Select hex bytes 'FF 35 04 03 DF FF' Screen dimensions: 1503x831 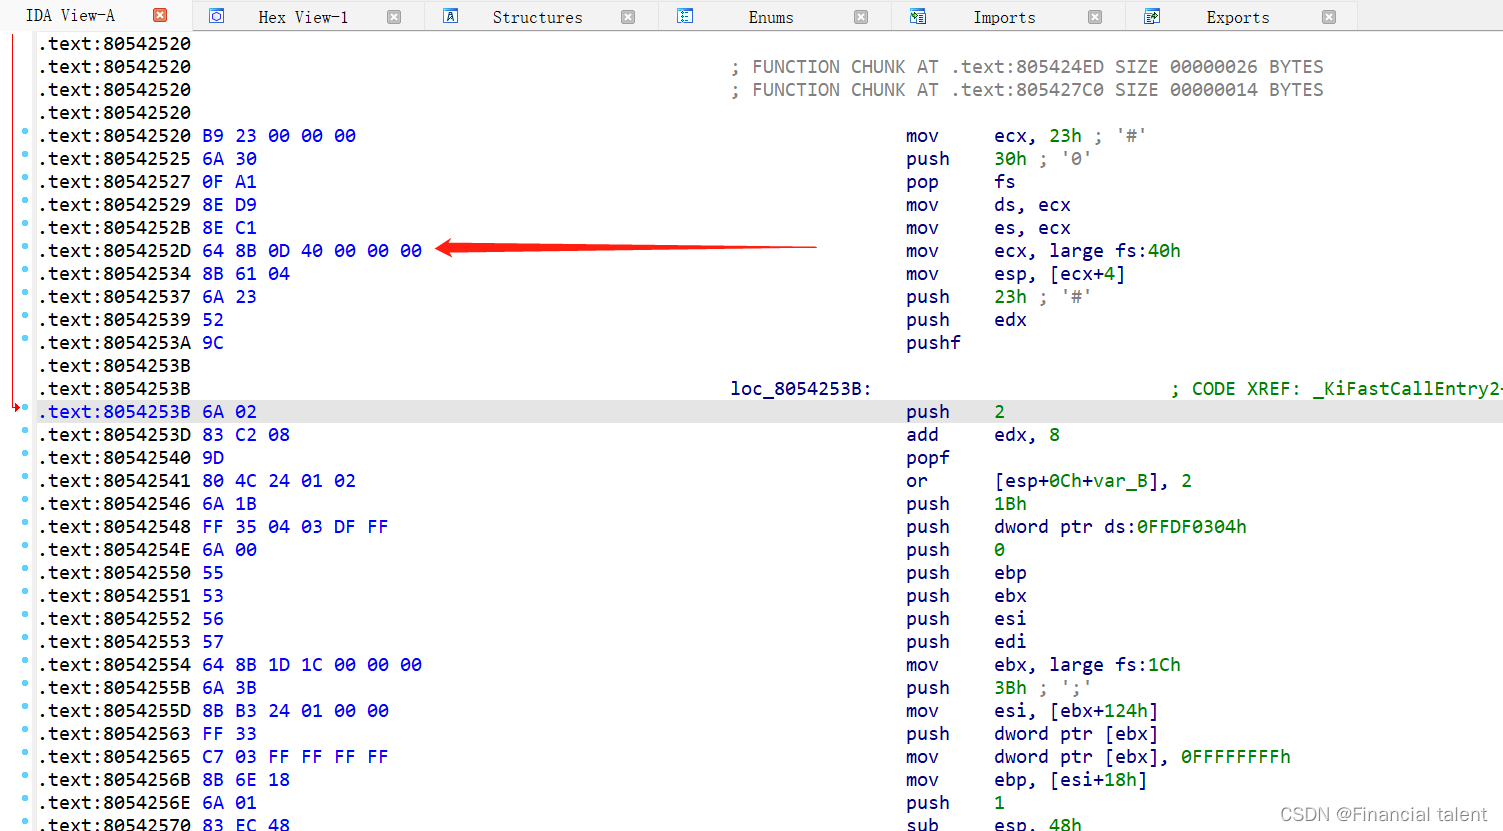click(x=295, y=527)
